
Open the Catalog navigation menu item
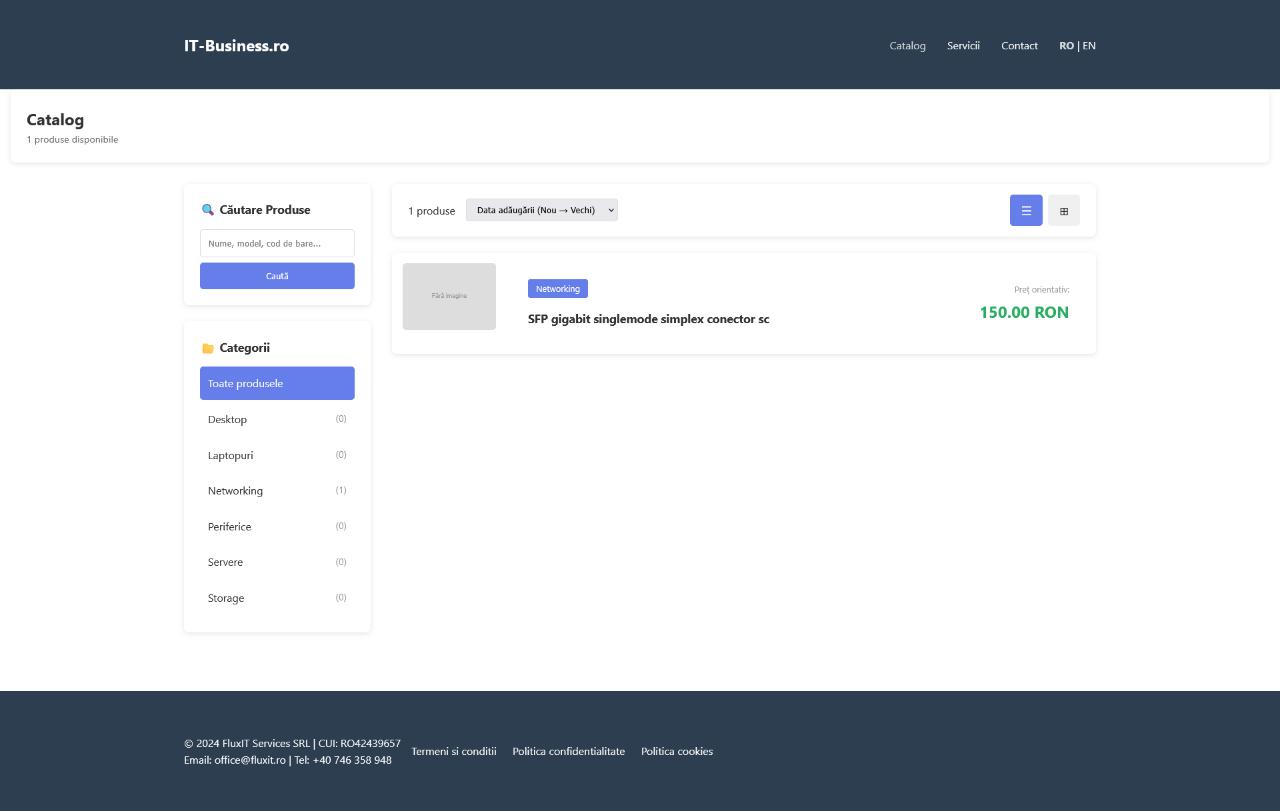coord(907,46)
